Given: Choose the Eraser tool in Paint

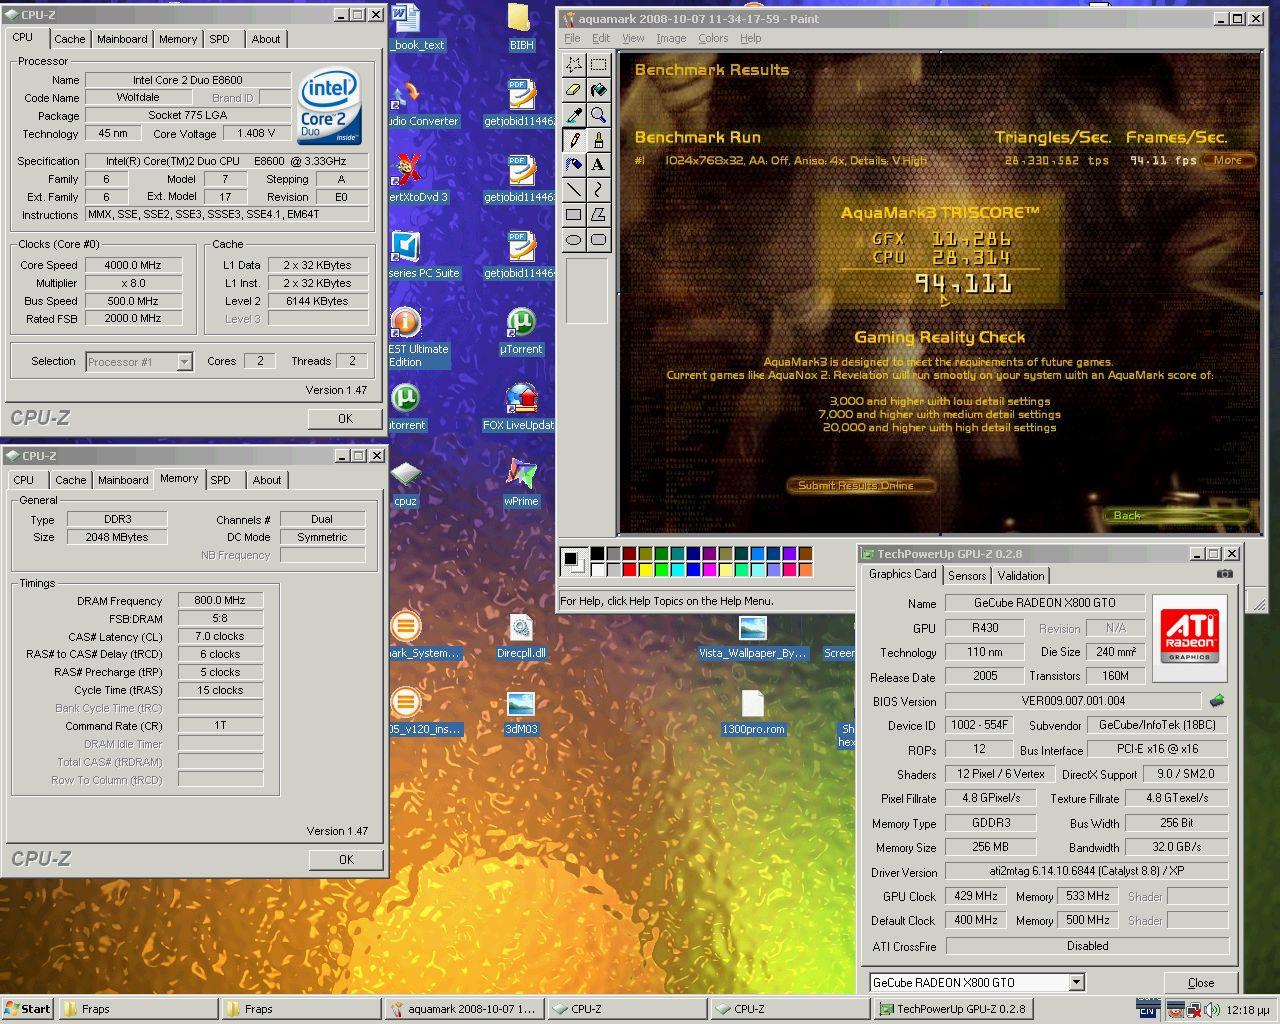Looking at the screenshot, I should [574, 90].
